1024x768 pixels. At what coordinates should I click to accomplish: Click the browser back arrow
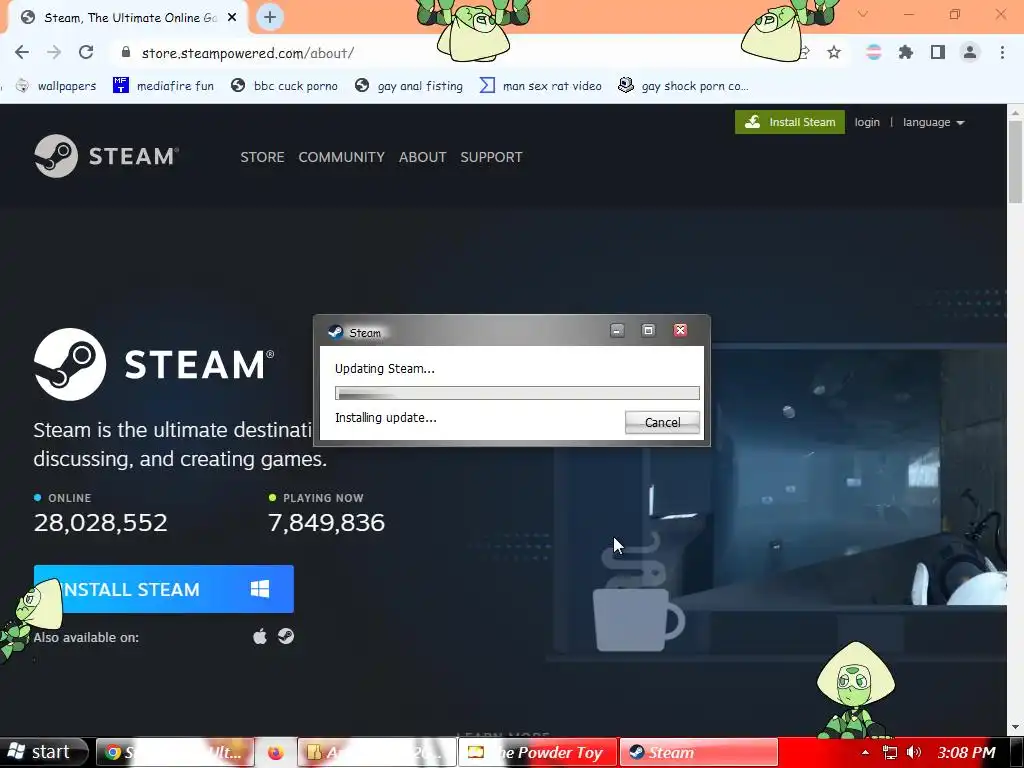[22, 52]
